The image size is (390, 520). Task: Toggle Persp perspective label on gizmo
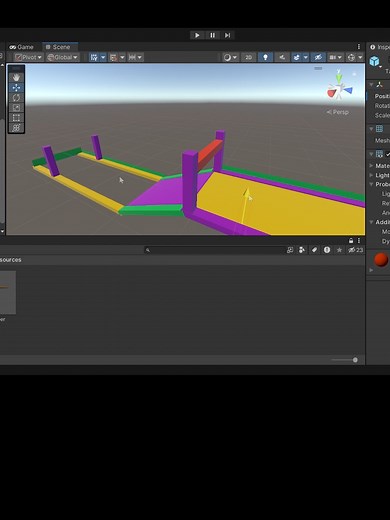(338, 112)
